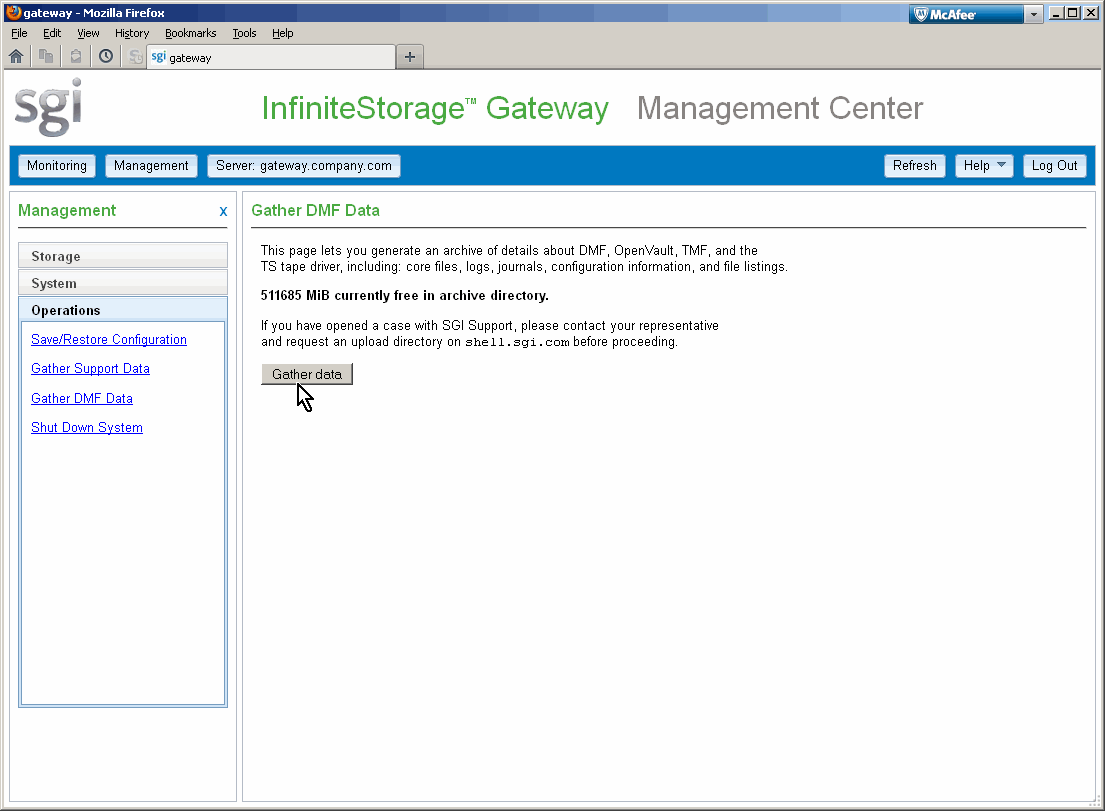Click the SGI logo
The width and height of the screenshot is (1105, 811).
pos(49,107)
